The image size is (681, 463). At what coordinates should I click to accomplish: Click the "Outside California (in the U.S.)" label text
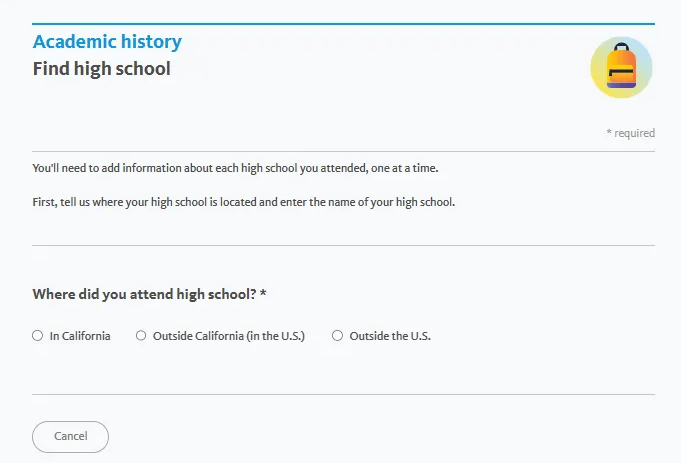(228, 336)
